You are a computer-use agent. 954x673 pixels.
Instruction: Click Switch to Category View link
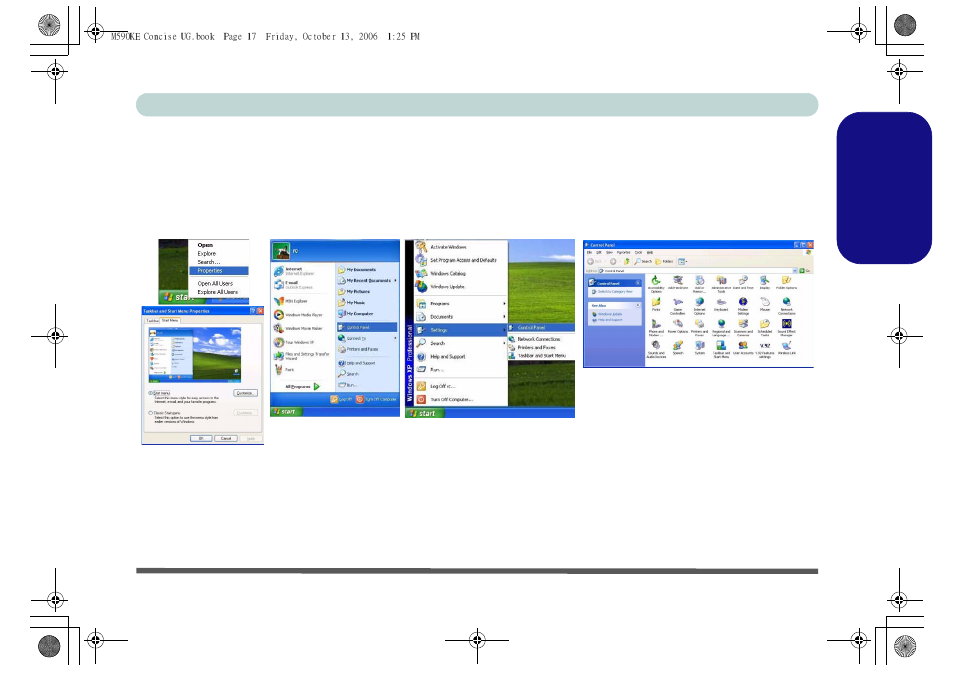coord(615,291)
